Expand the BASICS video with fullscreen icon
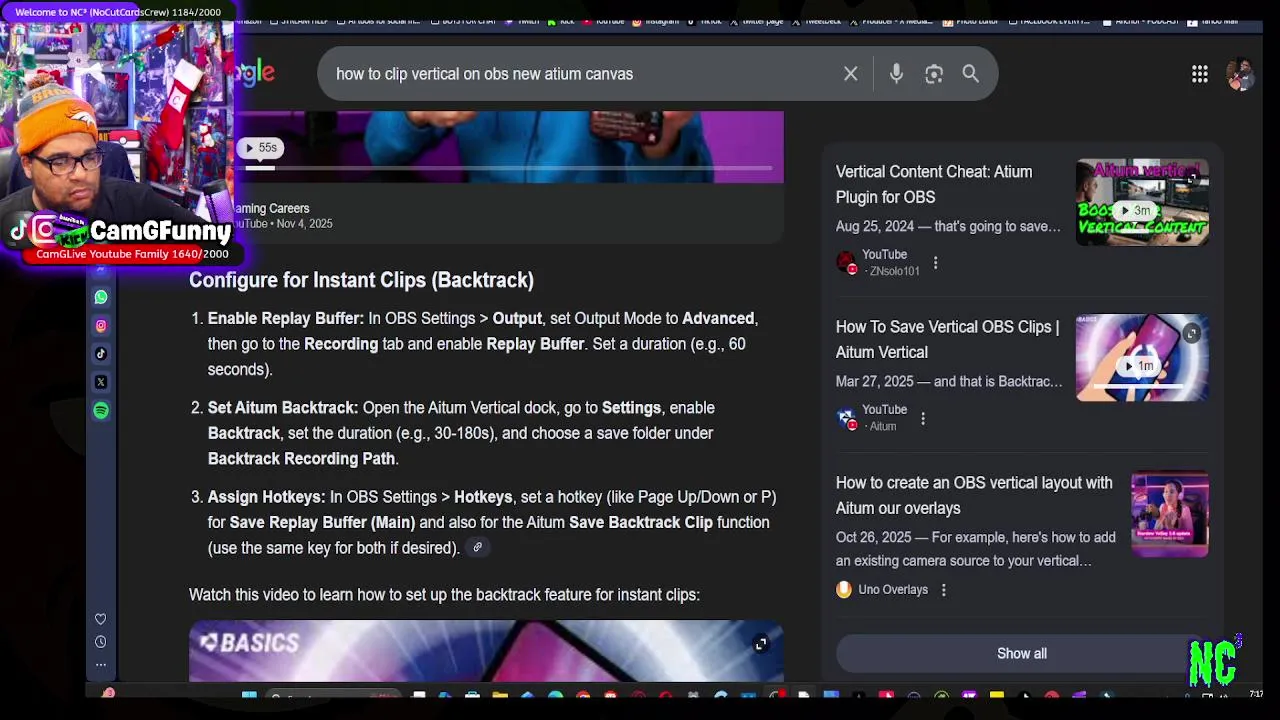Screen dimensions: 1280x720 click(760, 644)
